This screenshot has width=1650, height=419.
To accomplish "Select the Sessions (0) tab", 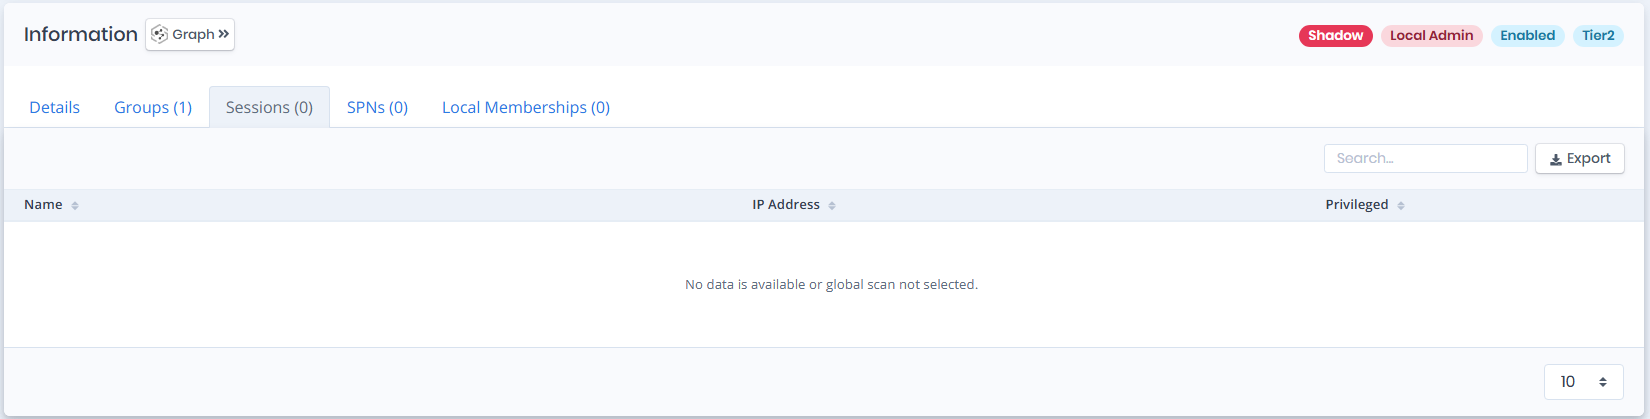I will click(x=269, y=107).
